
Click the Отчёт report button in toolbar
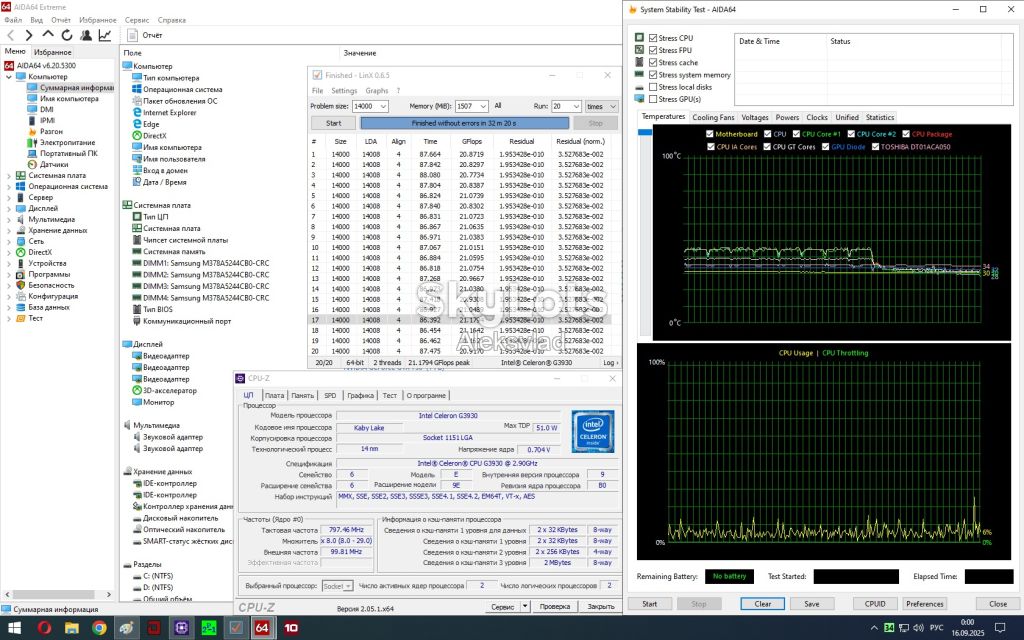tap(145, 35)
